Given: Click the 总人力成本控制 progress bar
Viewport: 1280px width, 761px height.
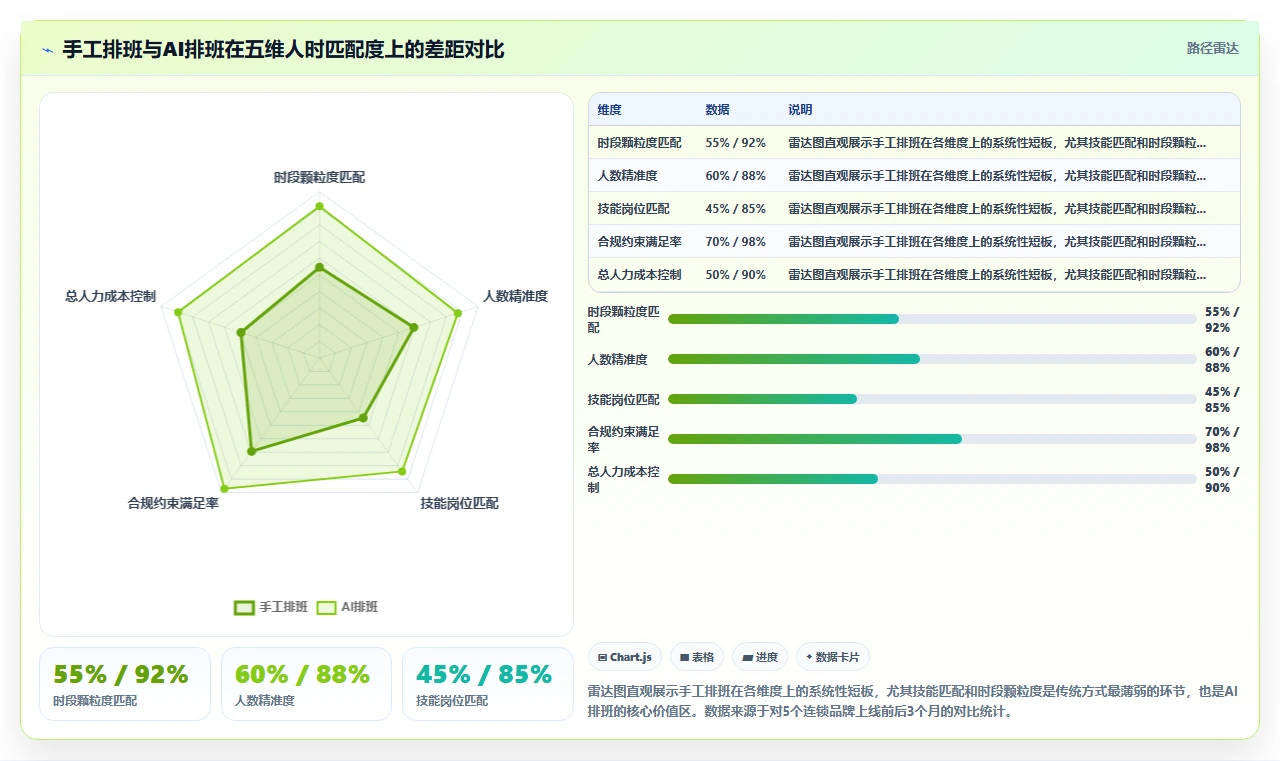Looking at the screenshot, I should (x=932, y=479).
